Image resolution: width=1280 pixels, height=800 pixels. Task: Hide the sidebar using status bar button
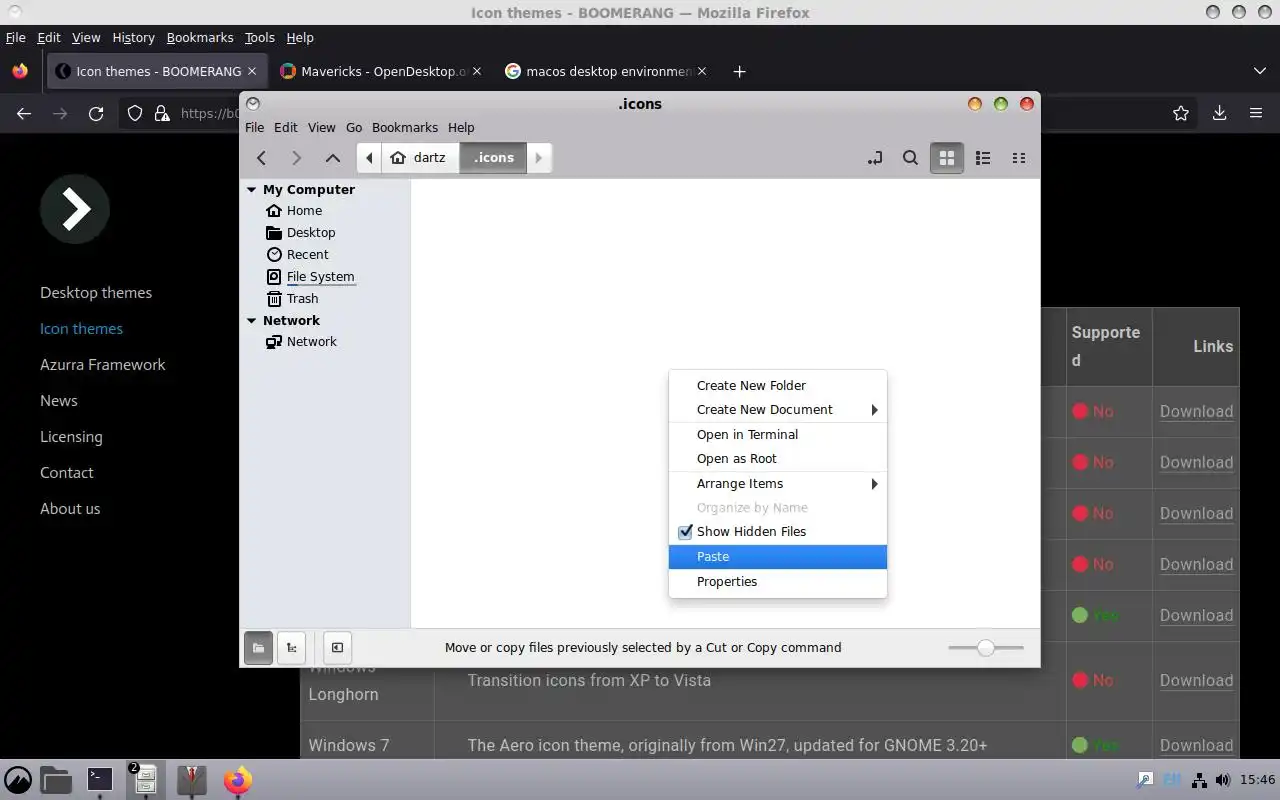(337, 648)
